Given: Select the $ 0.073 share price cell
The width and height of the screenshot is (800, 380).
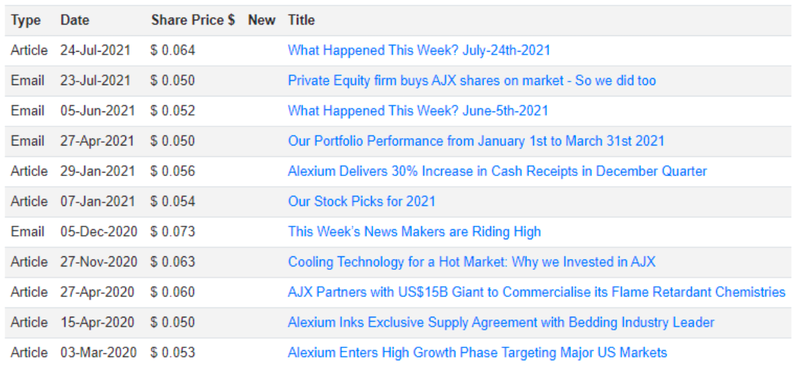Looking at the screenshot, I should pos(172,232).
